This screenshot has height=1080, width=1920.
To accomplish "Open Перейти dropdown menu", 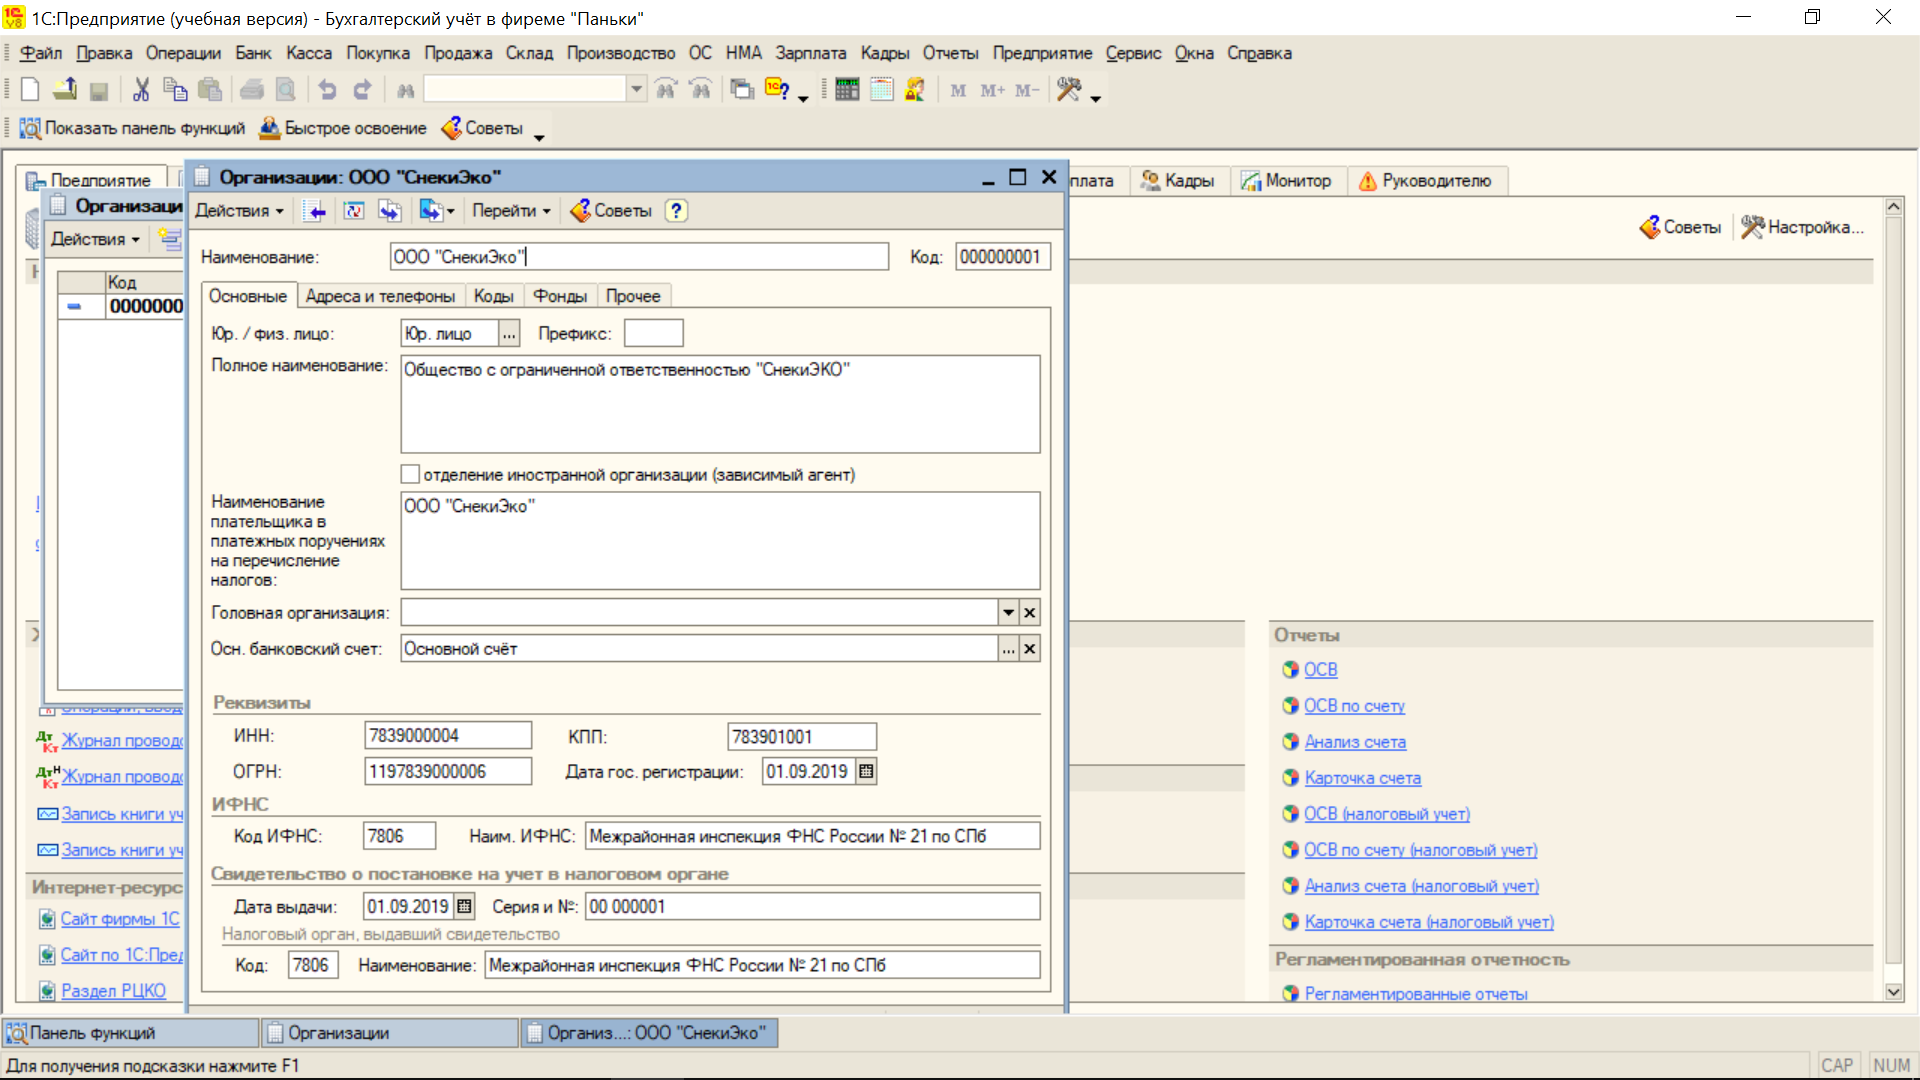I will point(511,211).
